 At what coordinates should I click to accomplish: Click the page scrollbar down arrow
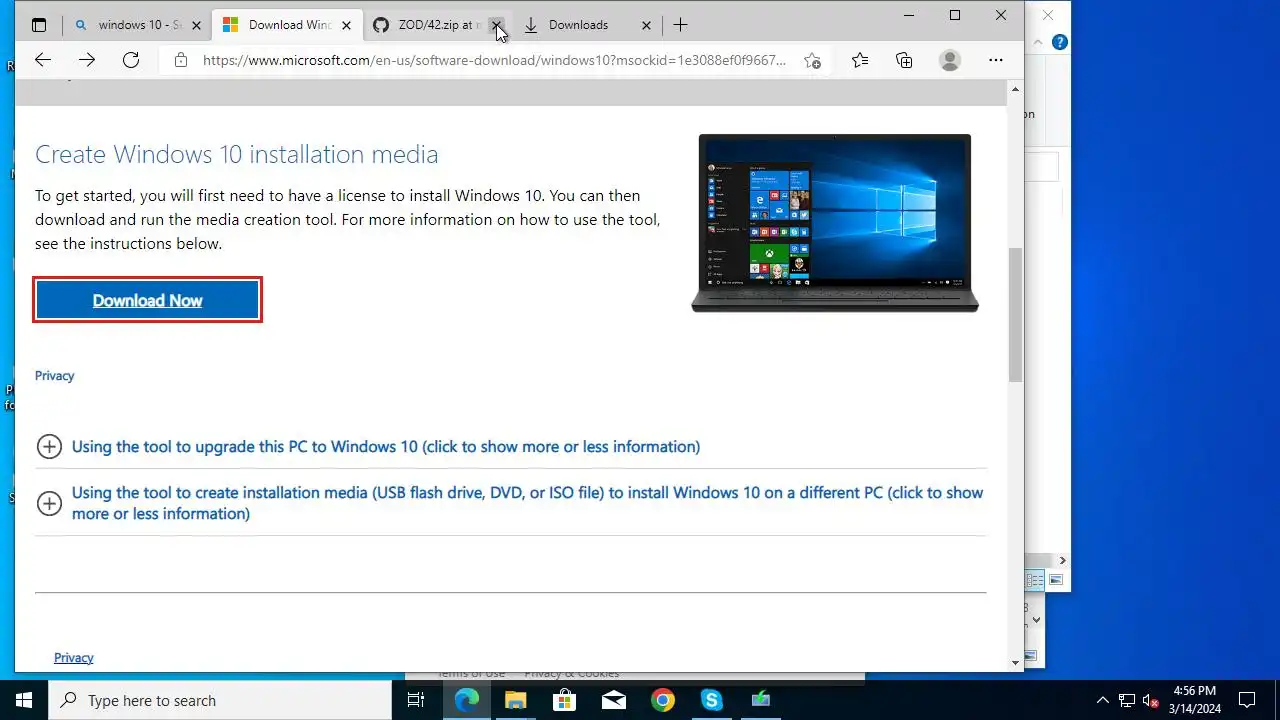click(x=1015, y=662)
